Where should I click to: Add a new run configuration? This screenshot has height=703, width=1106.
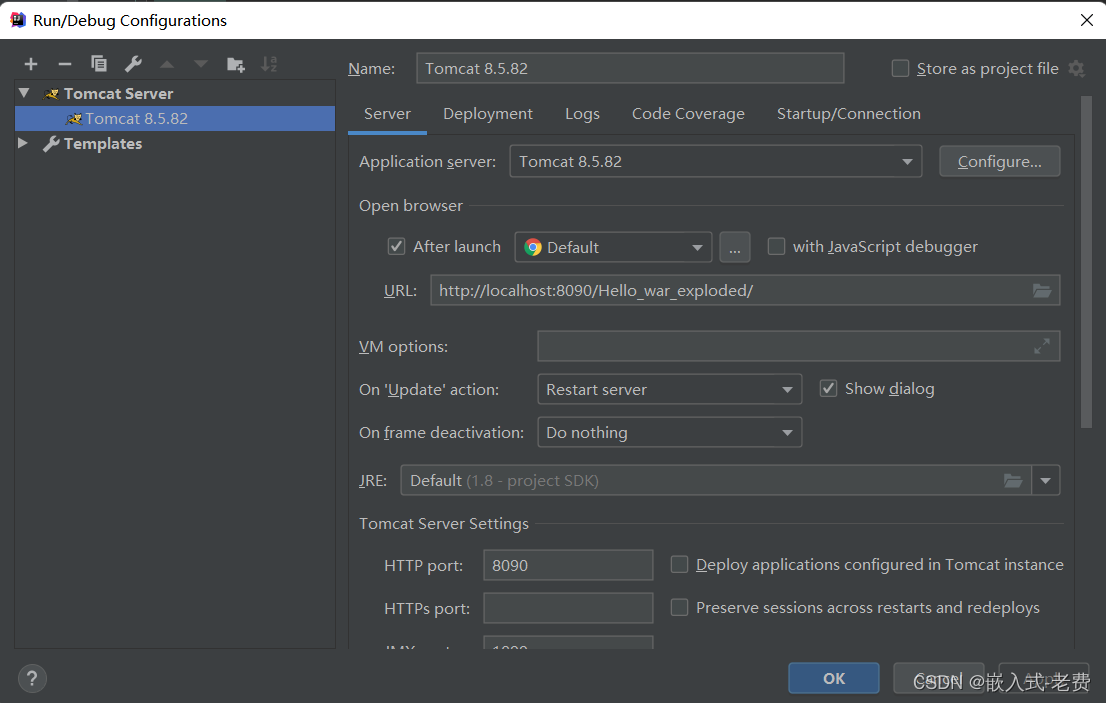[30, 63]
